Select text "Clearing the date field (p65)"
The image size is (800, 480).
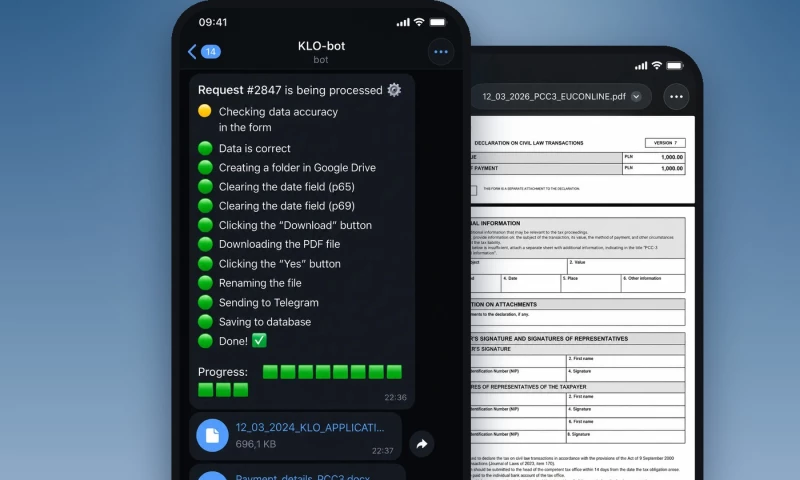pos(287,187)
